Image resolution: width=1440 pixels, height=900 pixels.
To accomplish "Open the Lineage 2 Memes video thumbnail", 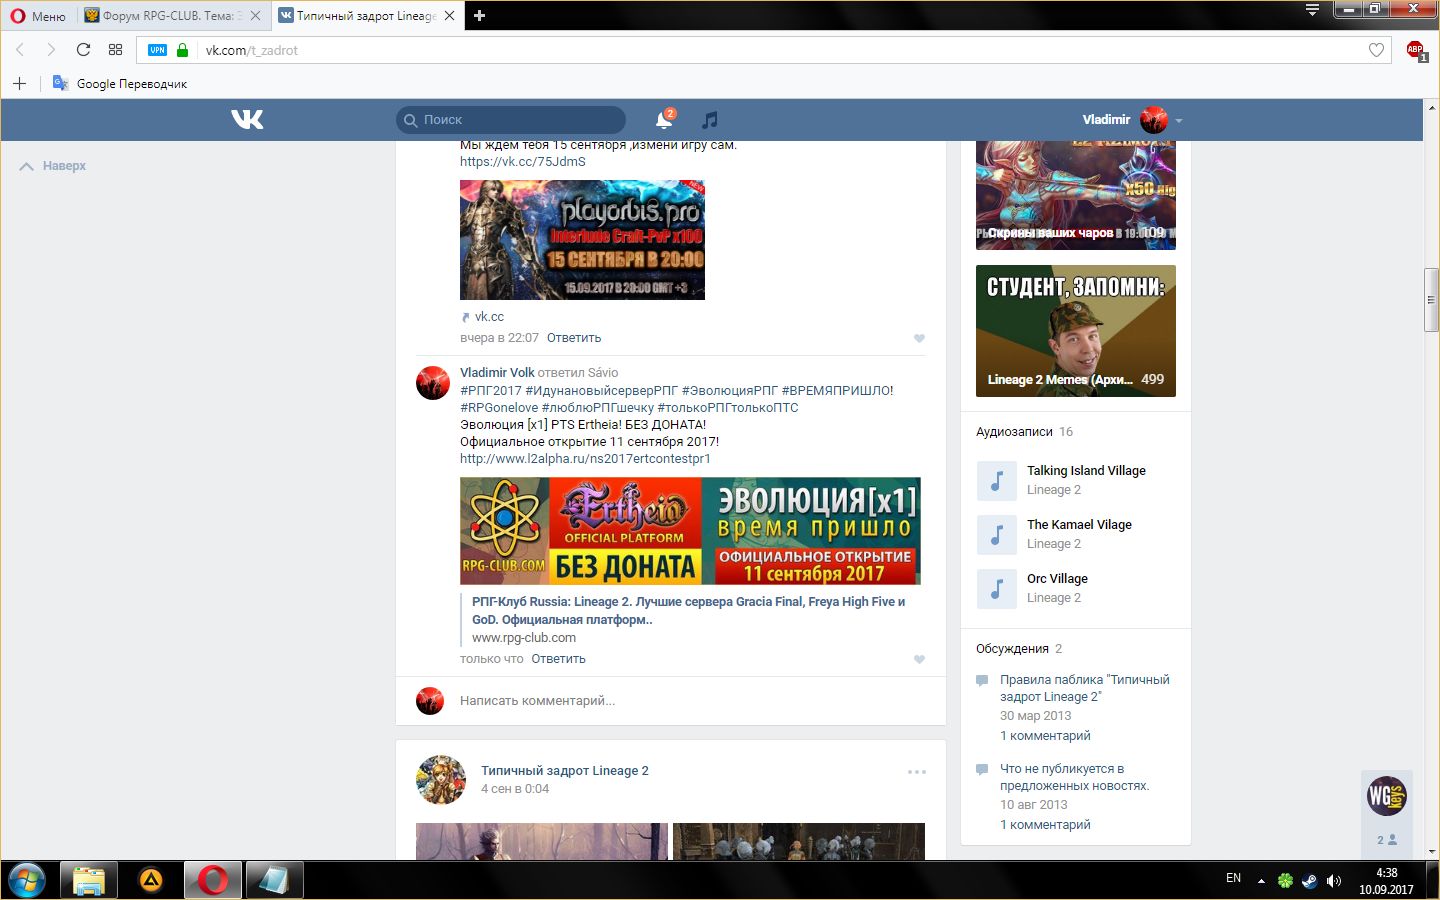I will point(1076,331).
